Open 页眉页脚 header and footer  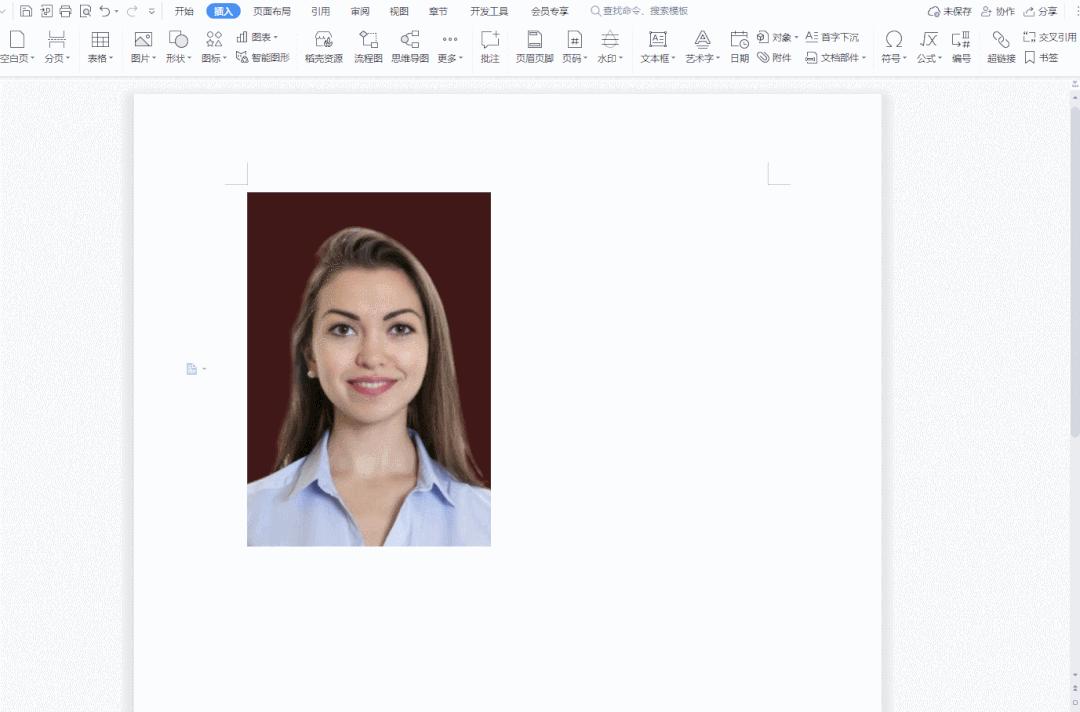coord(534,46)
